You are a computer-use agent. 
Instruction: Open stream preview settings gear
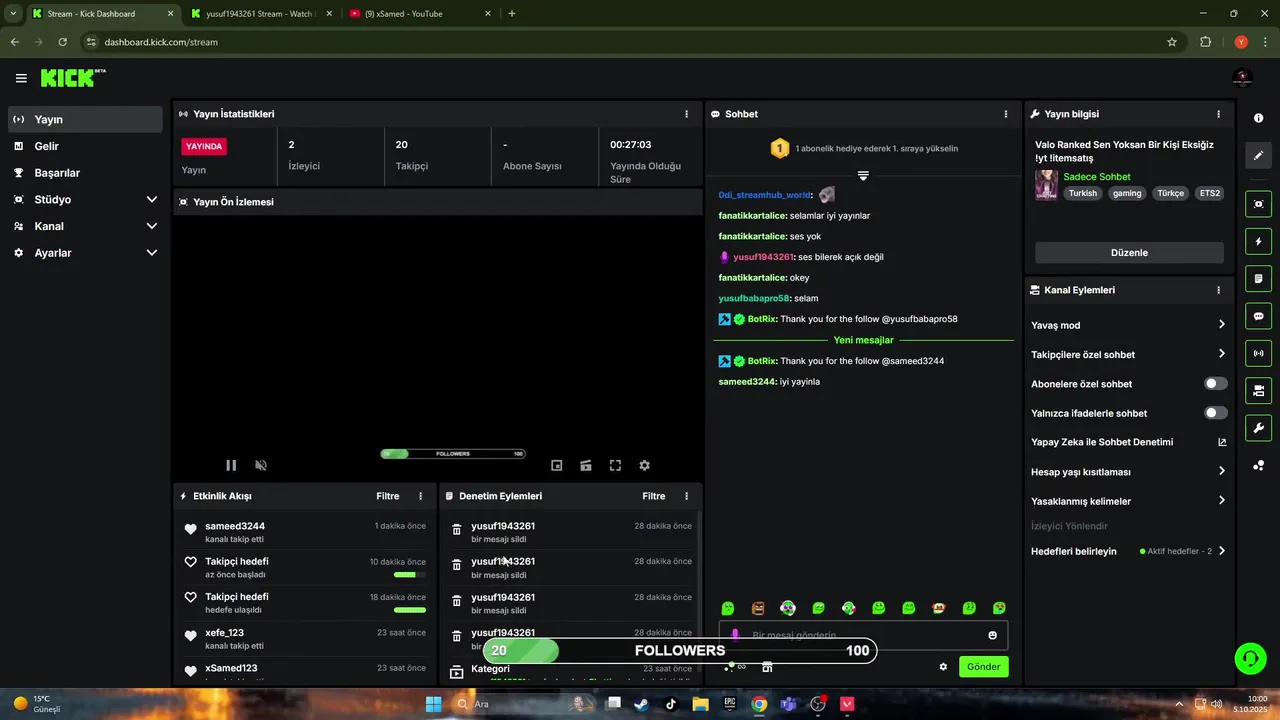[644, 465]
